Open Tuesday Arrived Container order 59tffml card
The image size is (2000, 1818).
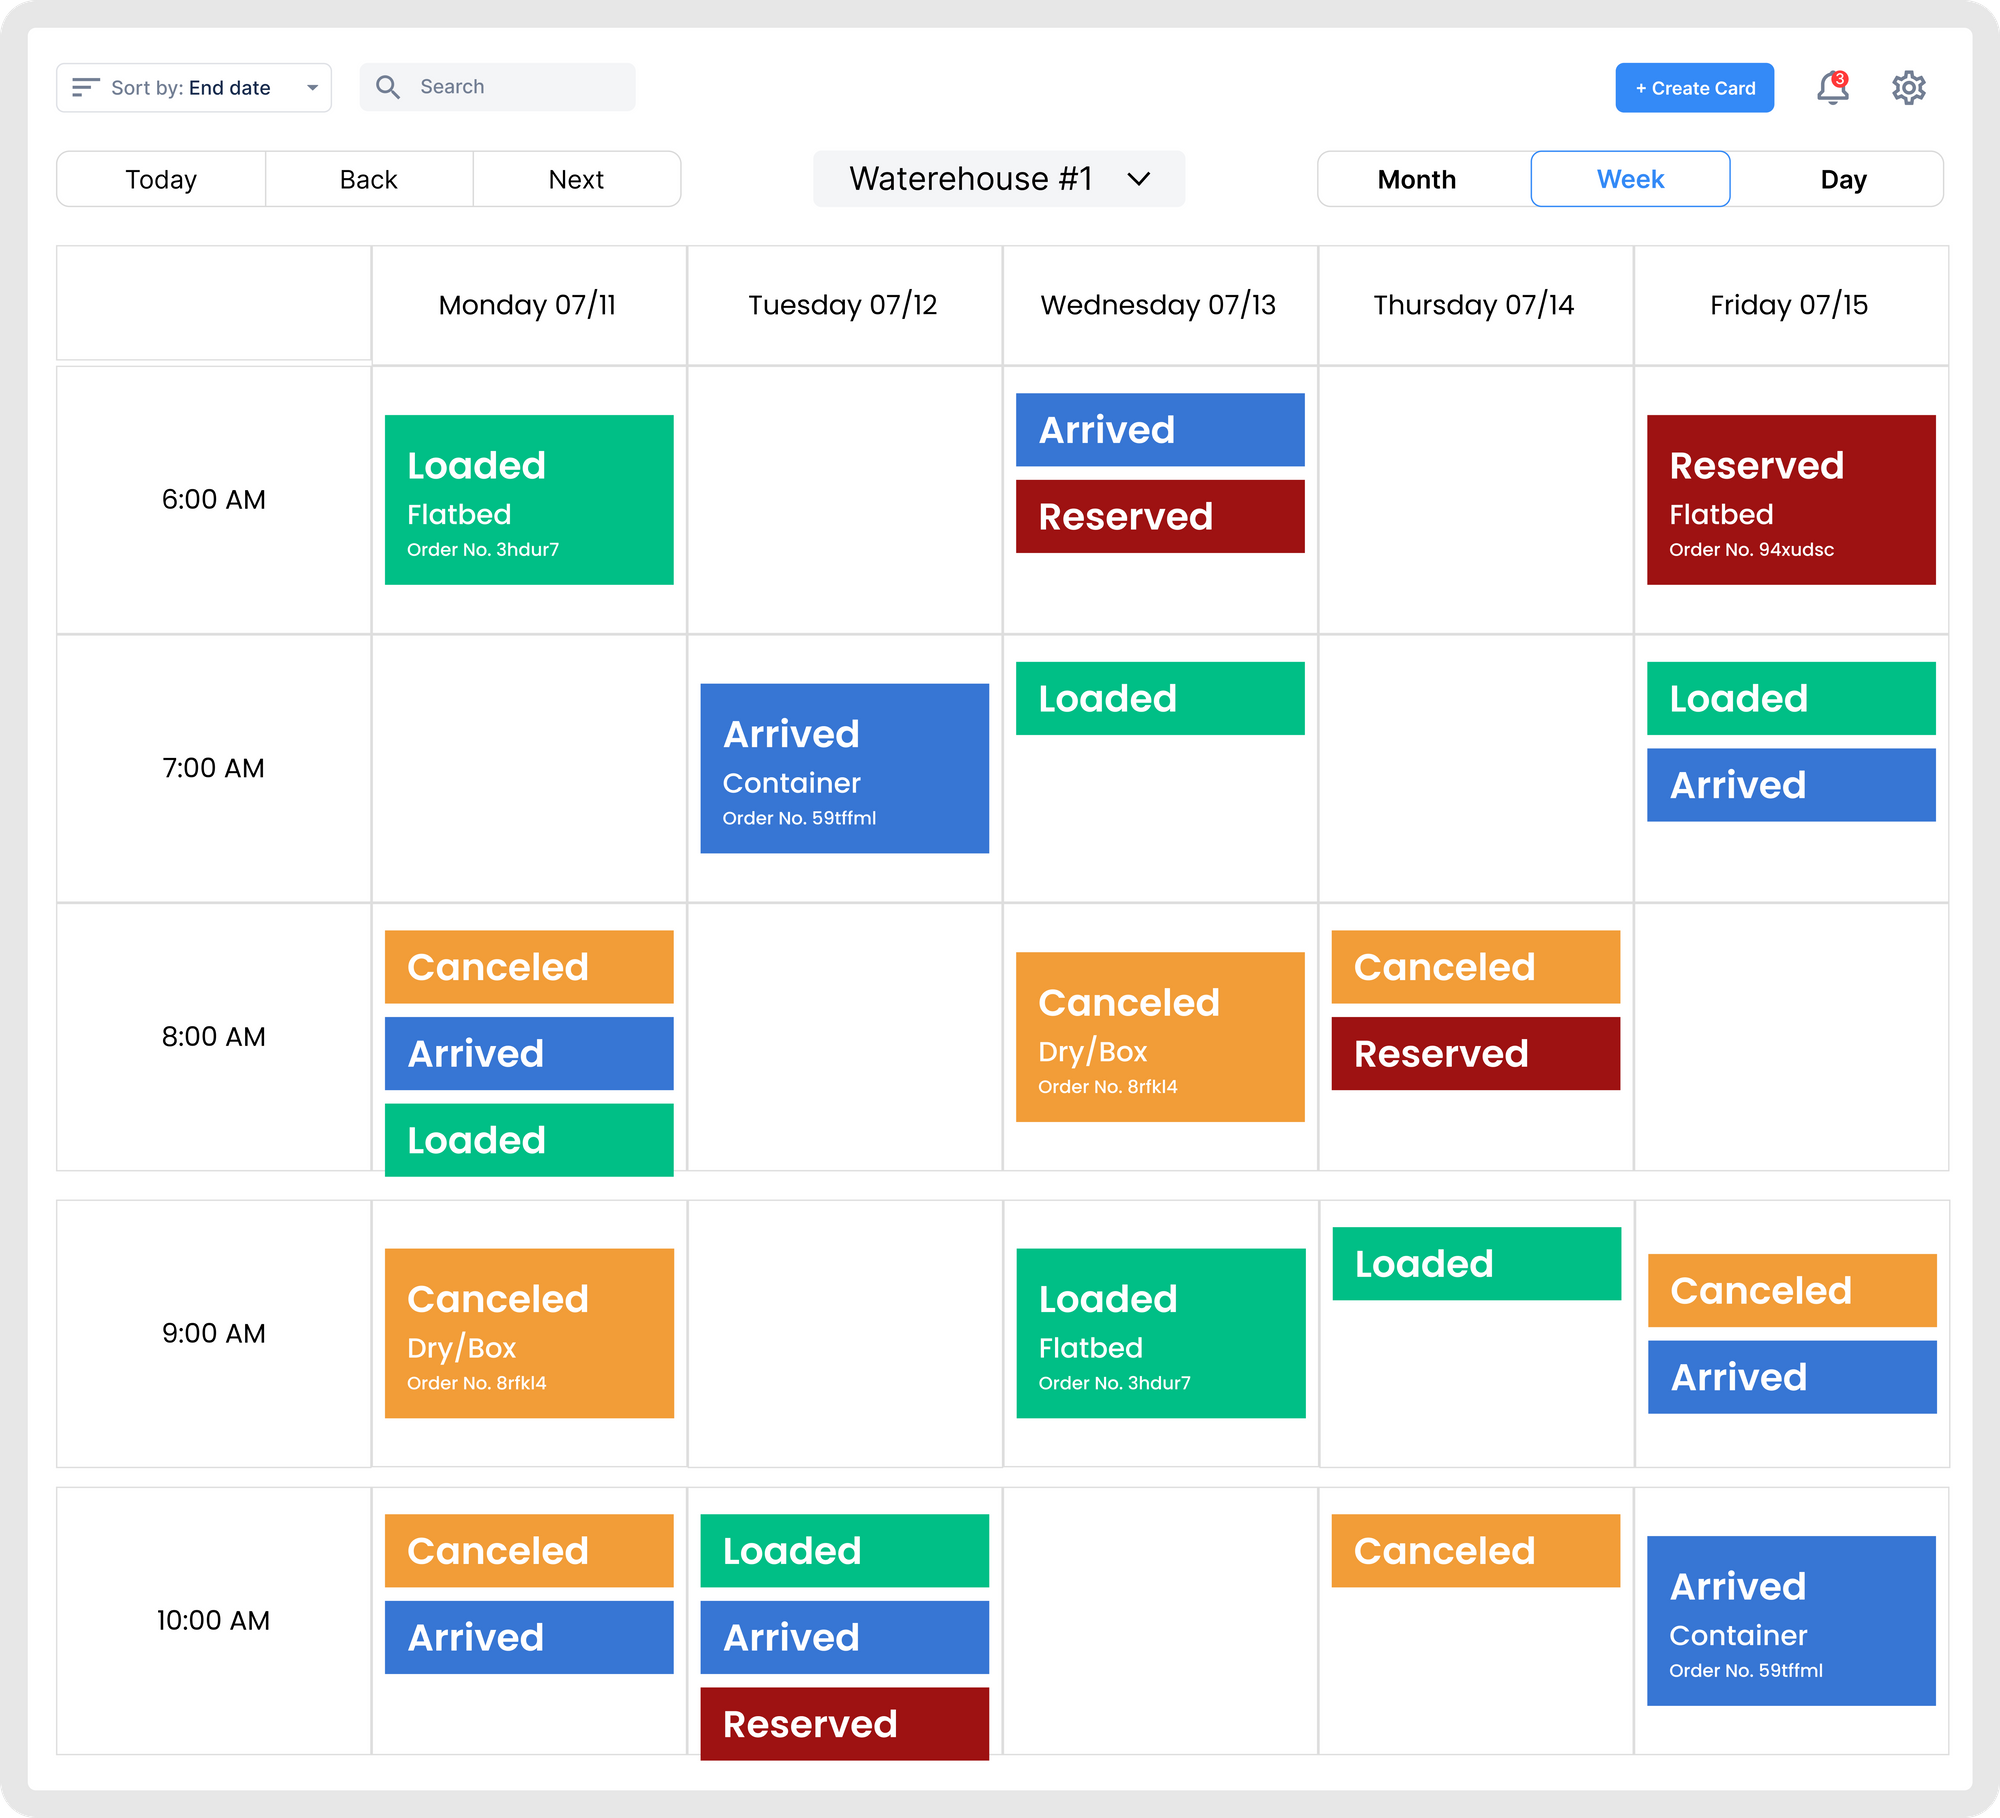[844, 768]
